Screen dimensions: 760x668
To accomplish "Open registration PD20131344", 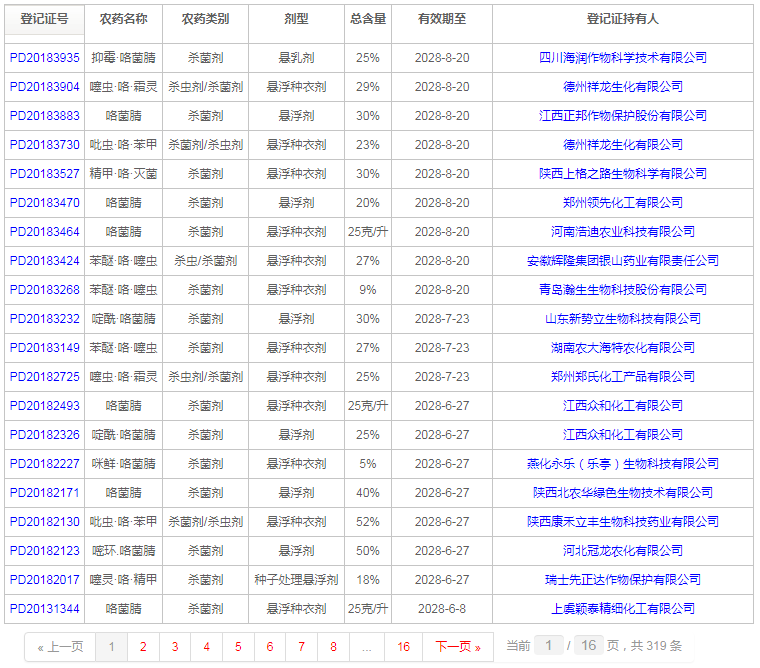I will (45, 609).
